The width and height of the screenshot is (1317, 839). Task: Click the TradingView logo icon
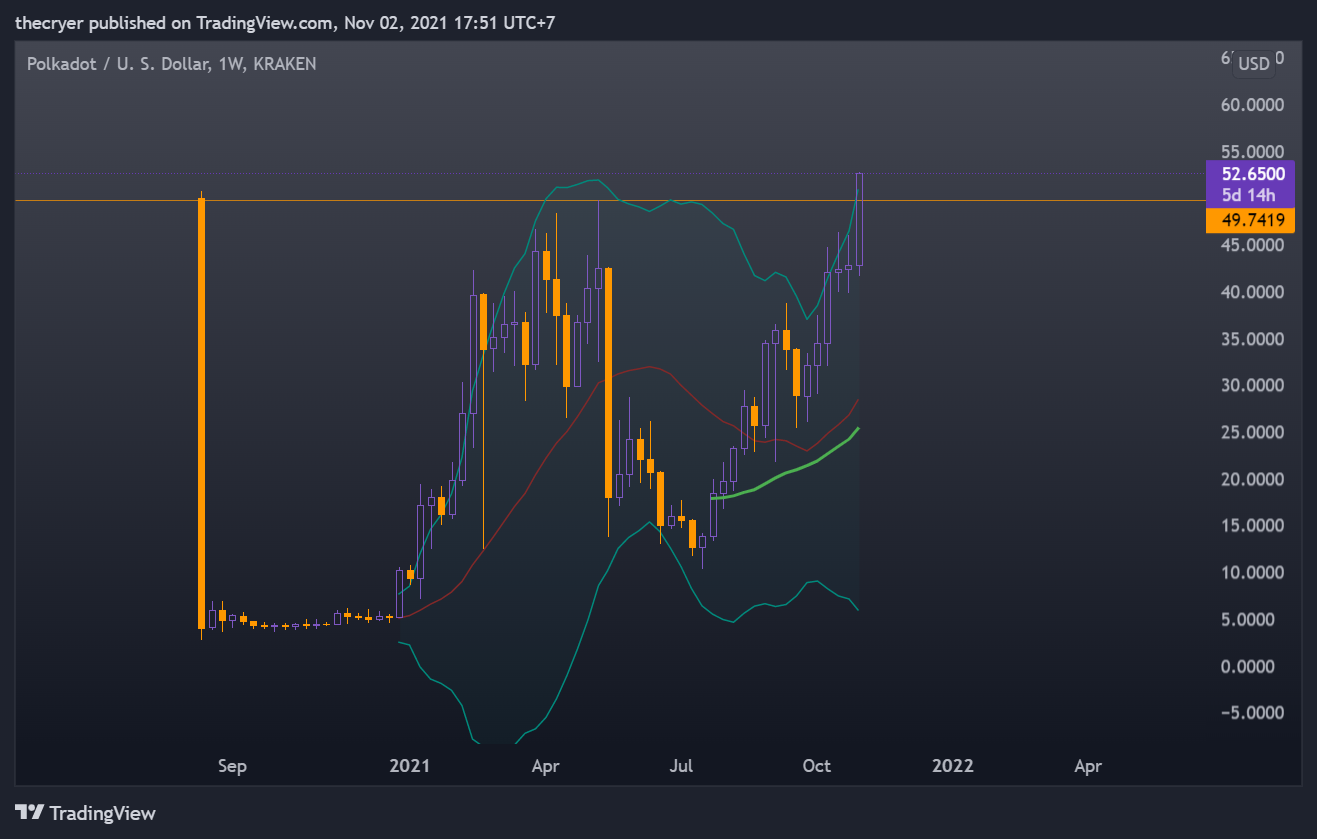click(x=29, y=813)
